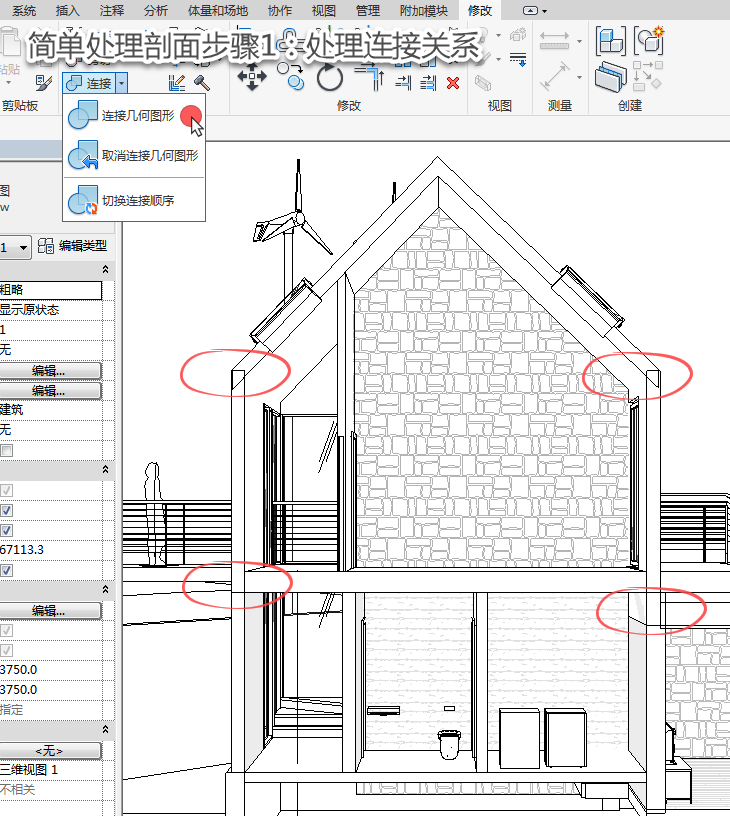Click the <无> button above 三维视图 1
The height and width of the screenshot is (816, 730).
tap(50, 750)
